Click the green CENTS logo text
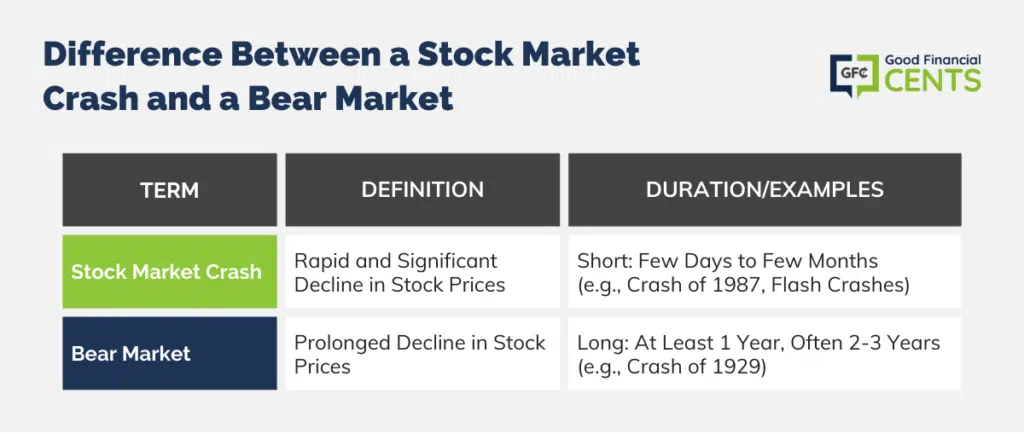This screenshot has width=1024, height=434. 933,81
